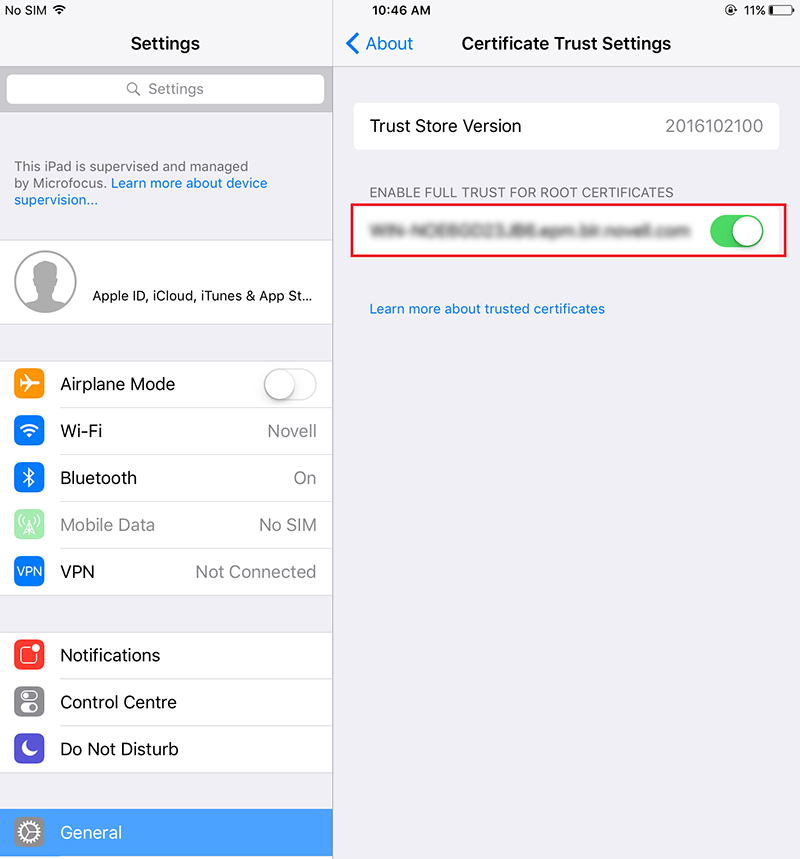Select the Bluetooth icon
The height and width of the screenshot is (859, 800).
(29, 478)
